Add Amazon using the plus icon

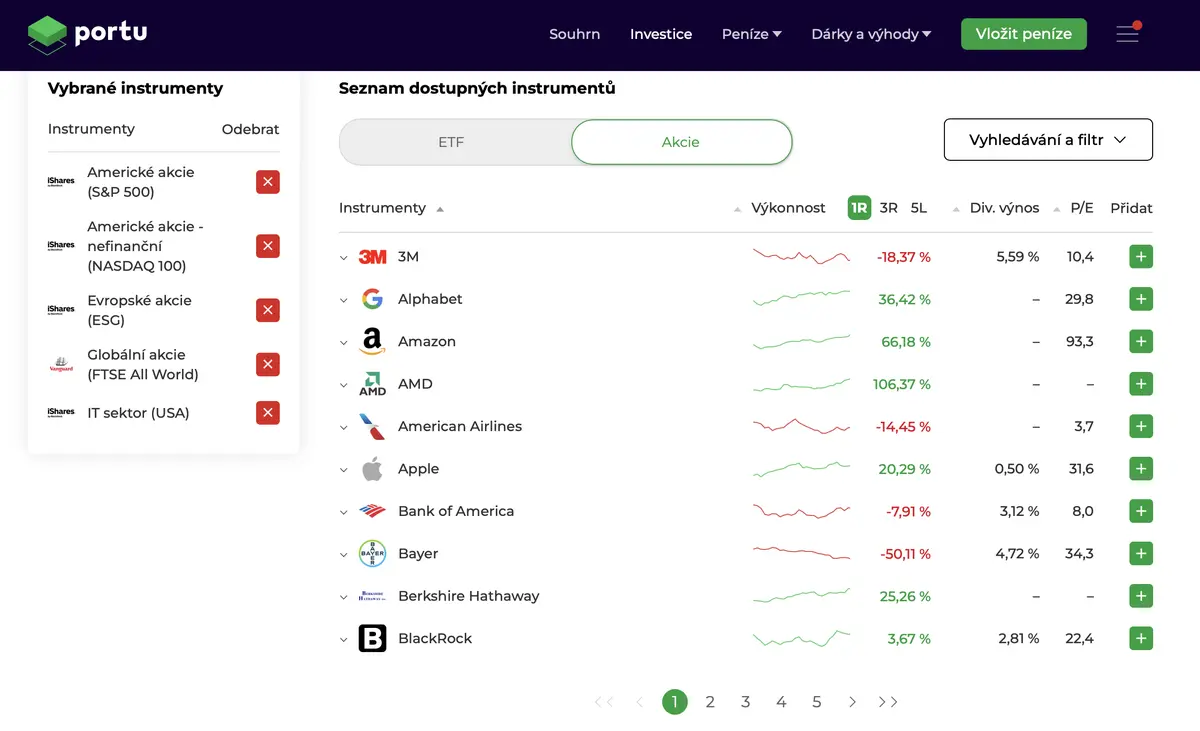[x=1141, y=342]
